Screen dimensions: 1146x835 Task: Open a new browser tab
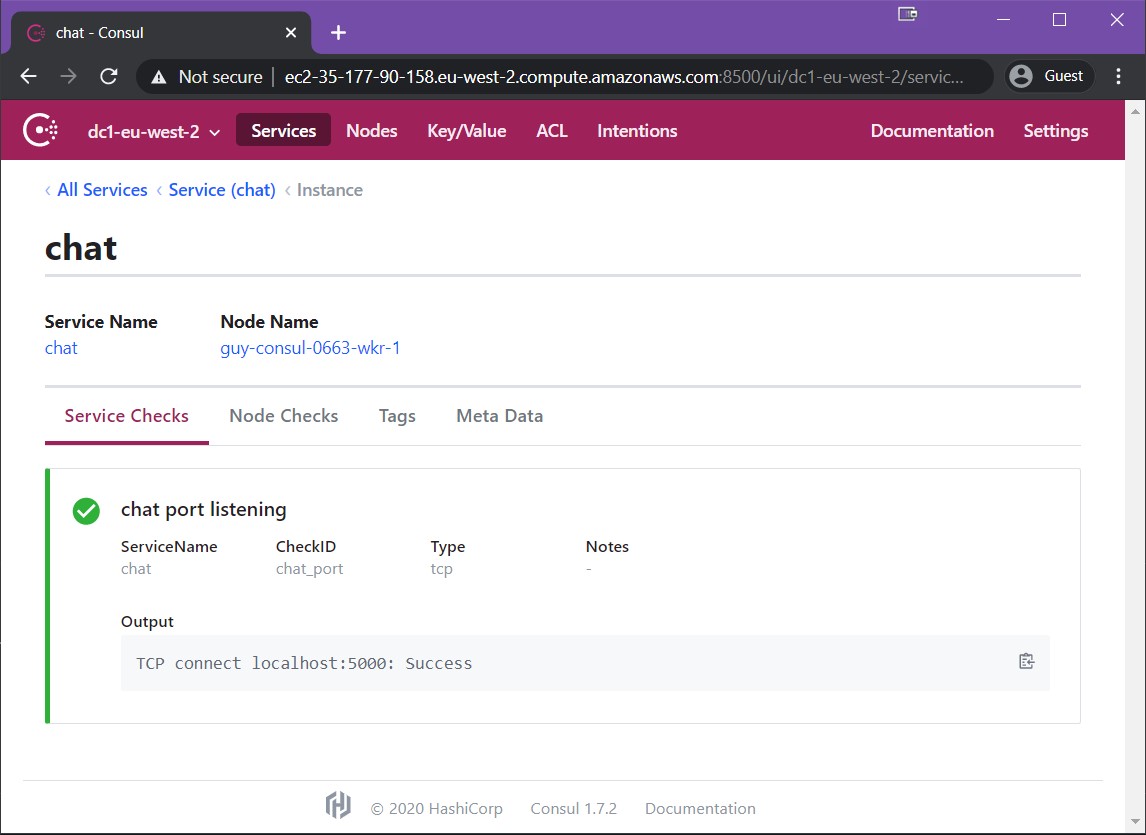point(338,32)
